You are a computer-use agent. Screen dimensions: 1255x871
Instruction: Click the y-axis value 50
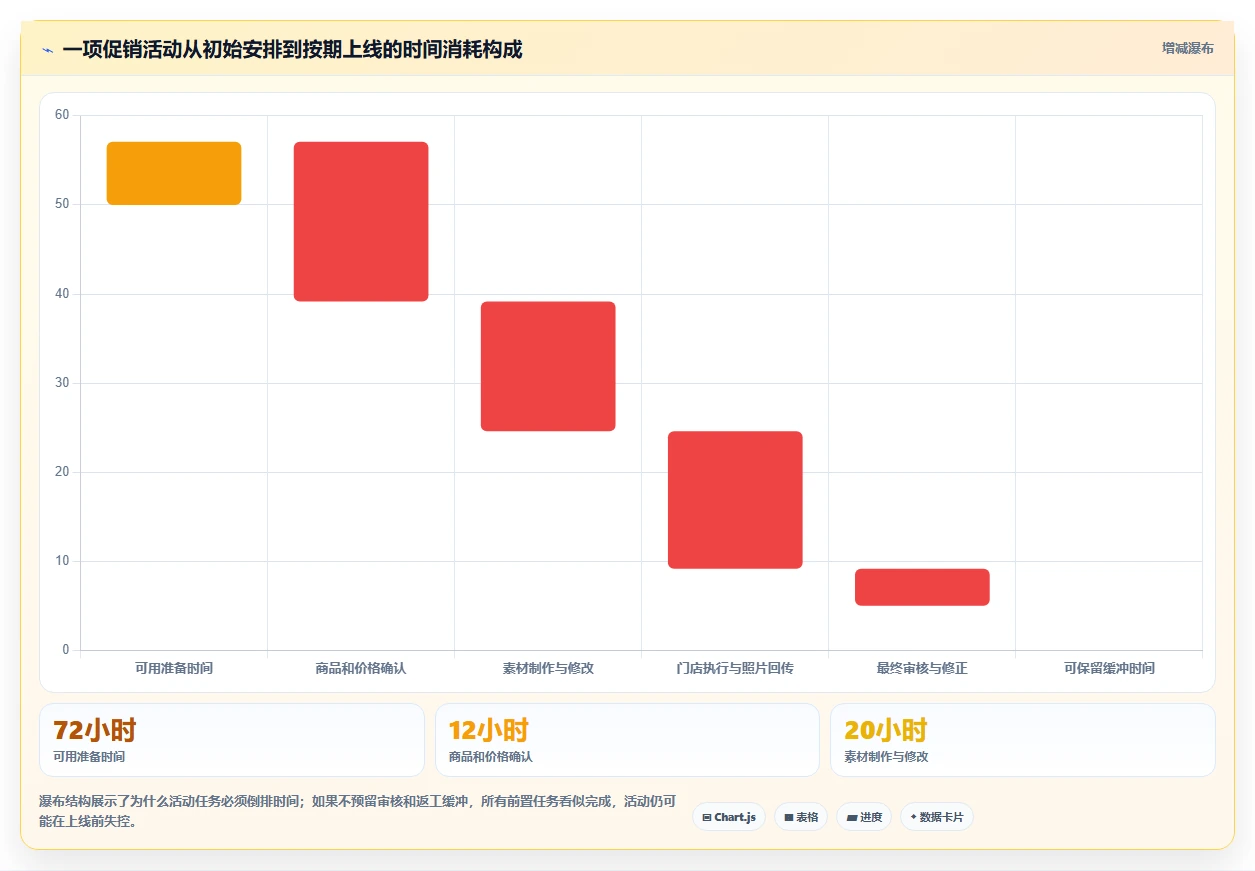(x=62, y=204)
